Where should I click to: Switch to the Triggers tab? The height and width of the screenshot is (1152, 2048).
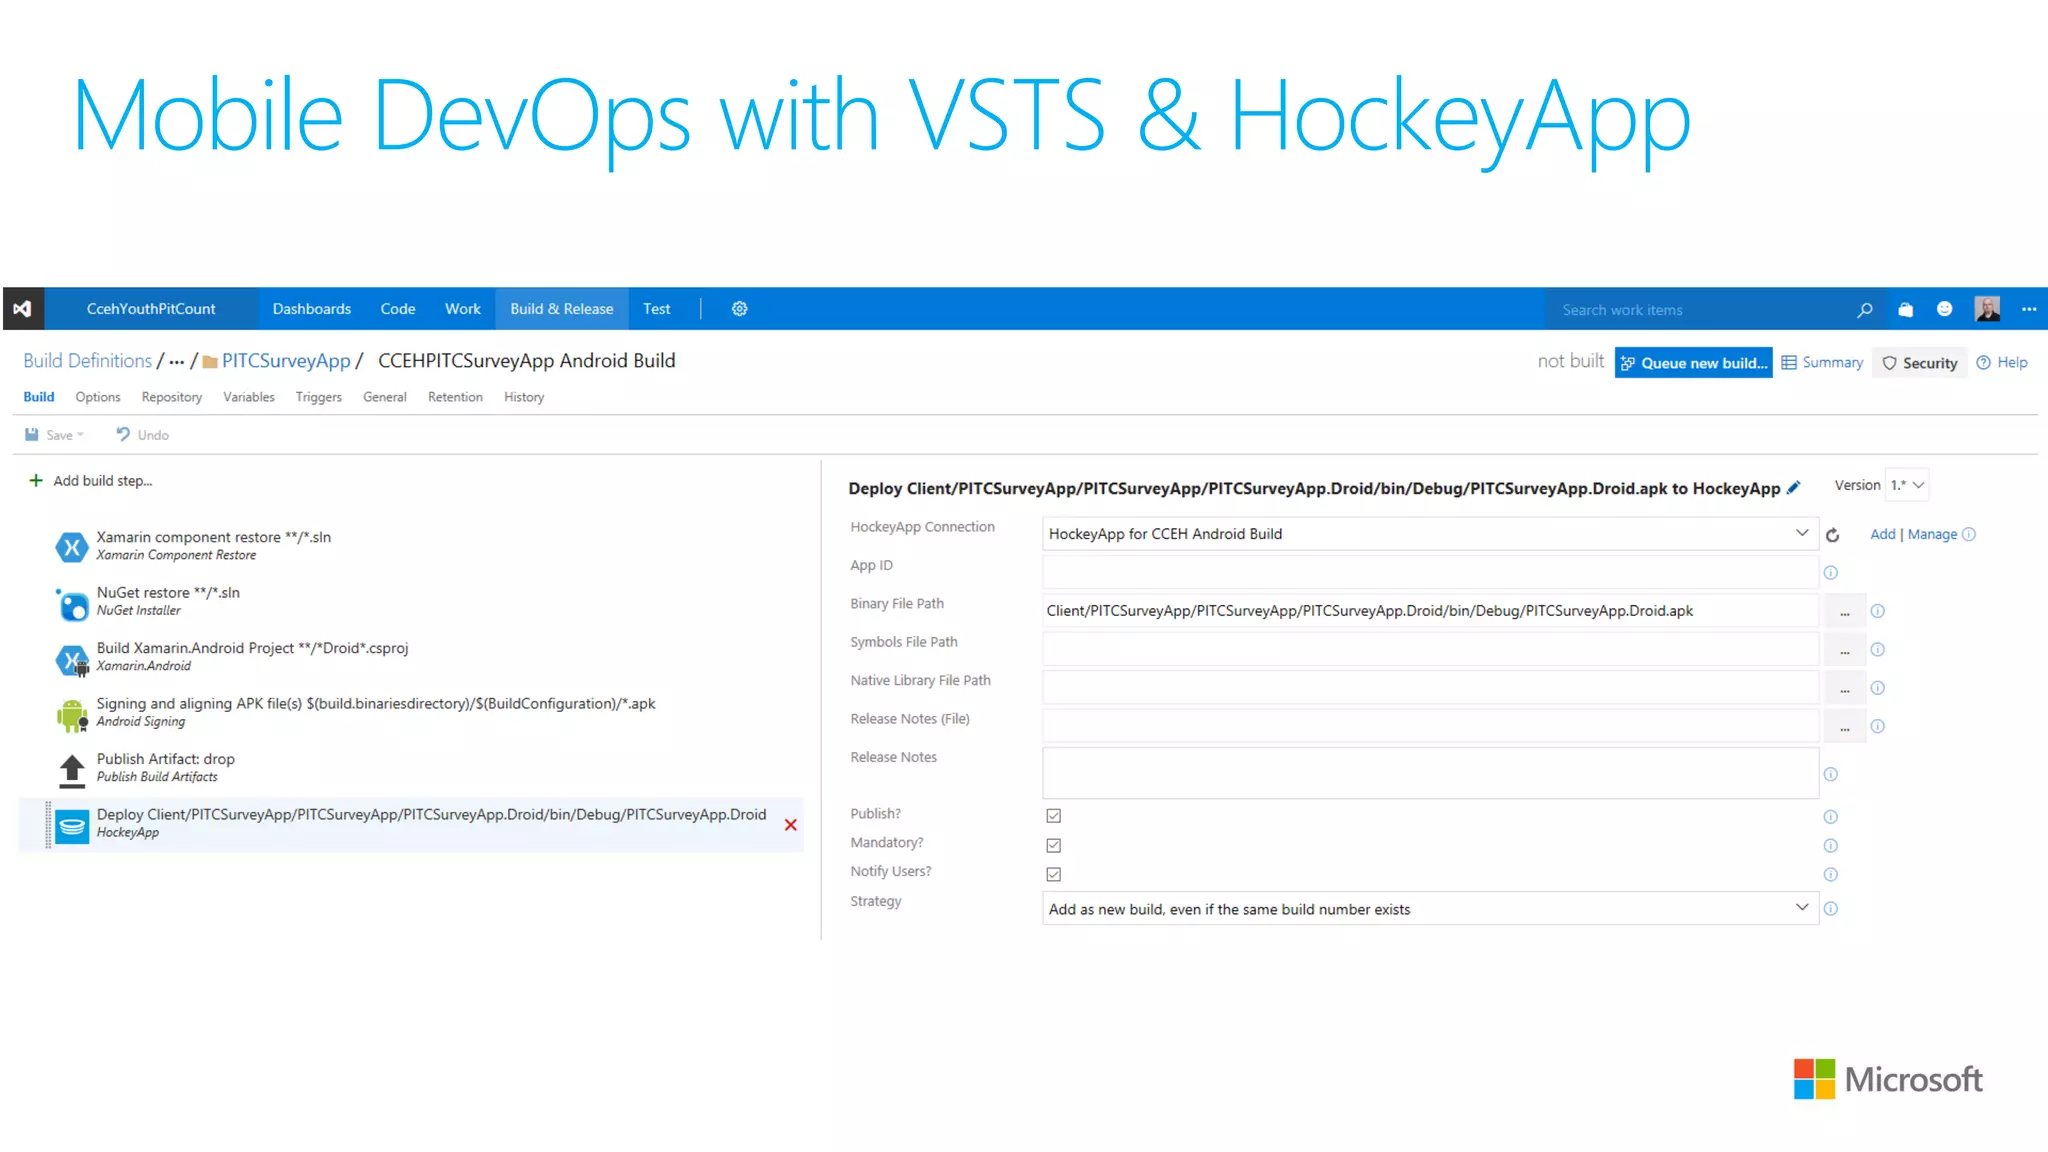click(x=319, y=397)
